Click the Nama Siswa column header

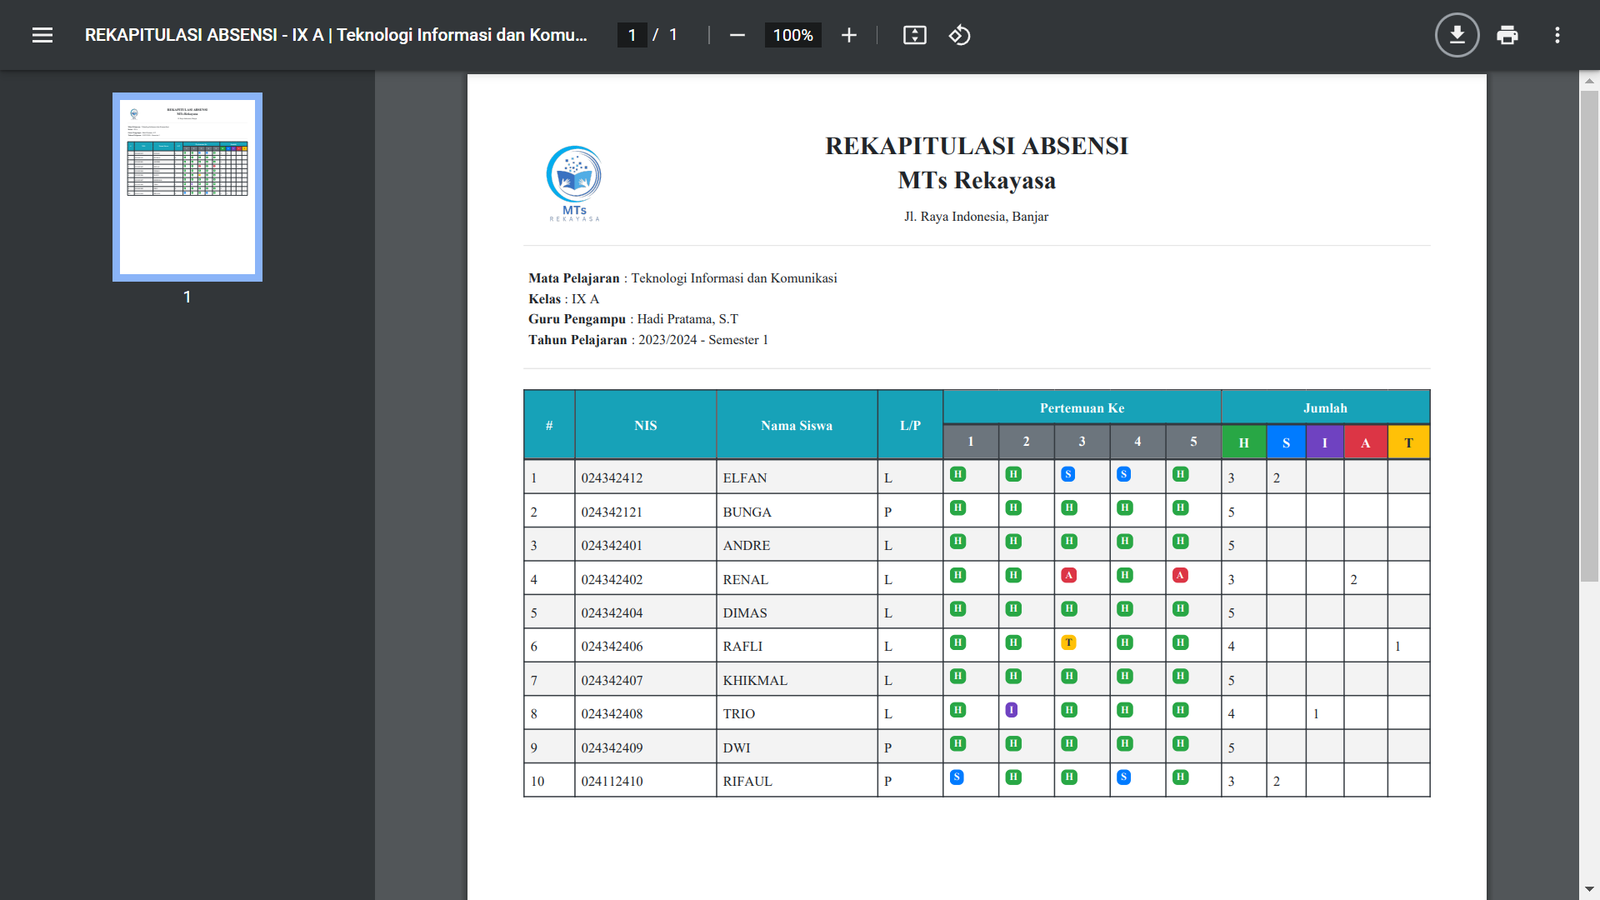click(796, 425)
